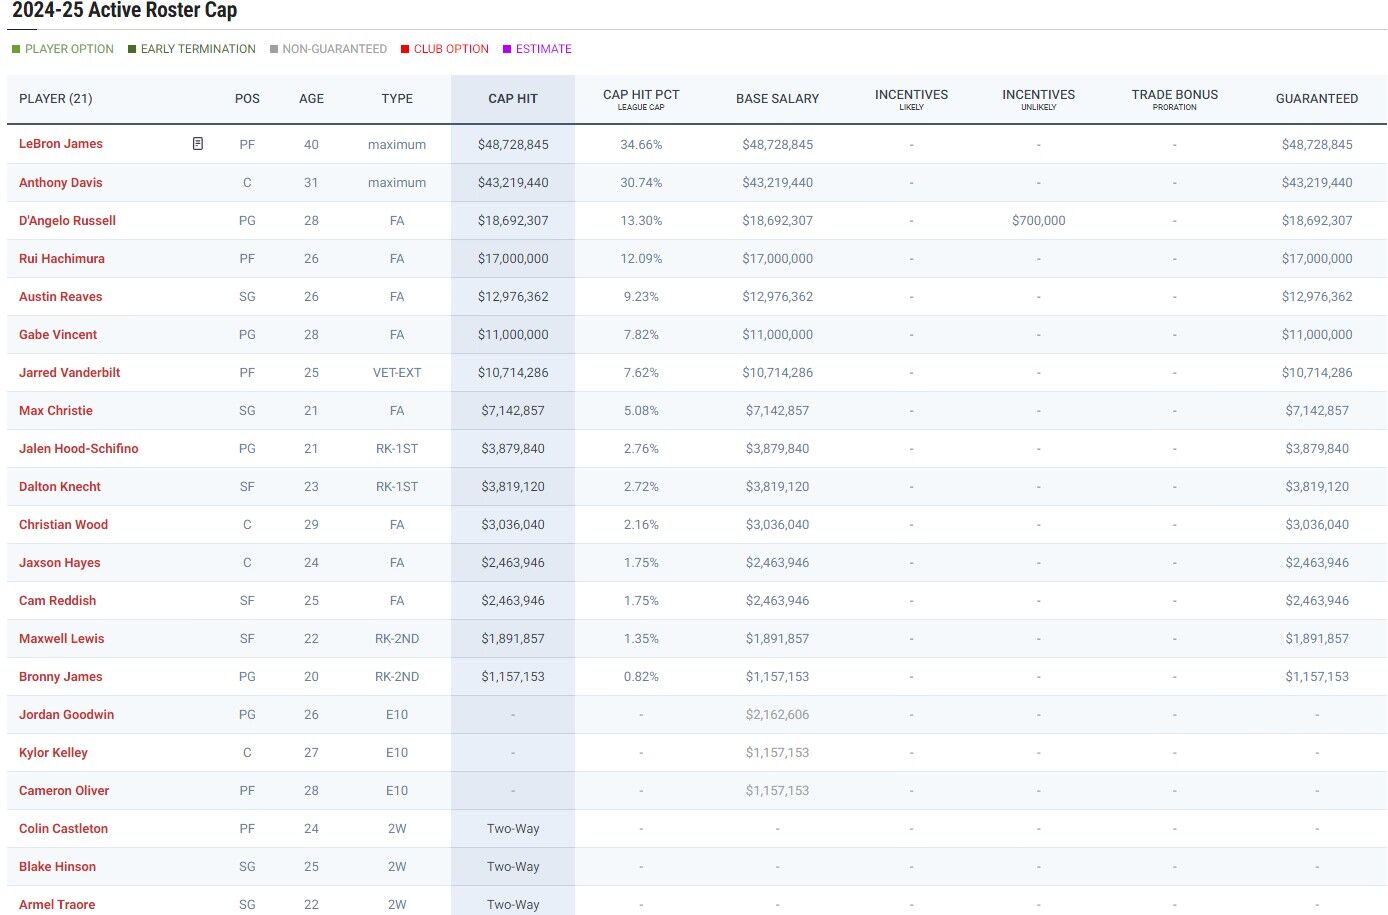The image size is (1388, 915).
Task: Click the INCENTIVES UNLIKELY column header
Action: tap(1039, 99)
